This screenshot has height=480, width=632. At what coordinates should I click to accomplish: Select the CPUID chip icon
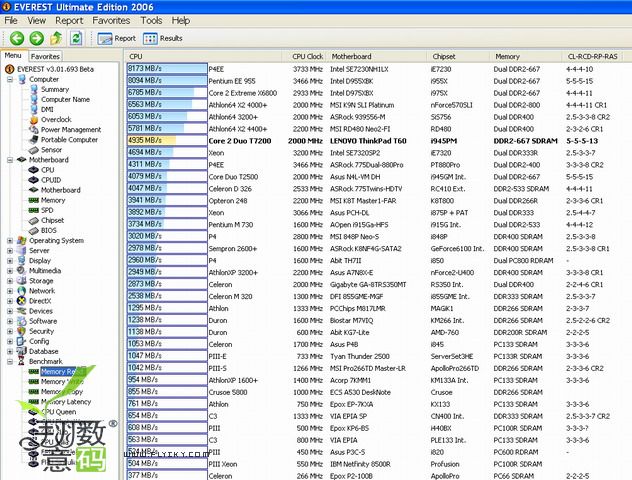coord(34,180)
